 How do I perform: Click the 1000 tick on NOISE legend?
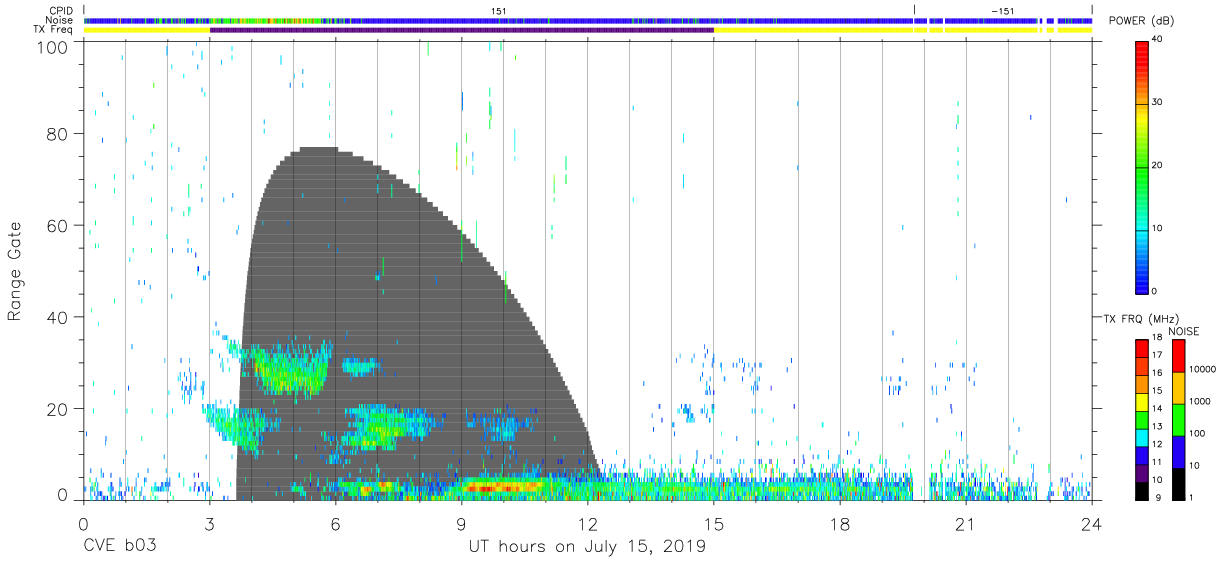(1201, 401)
